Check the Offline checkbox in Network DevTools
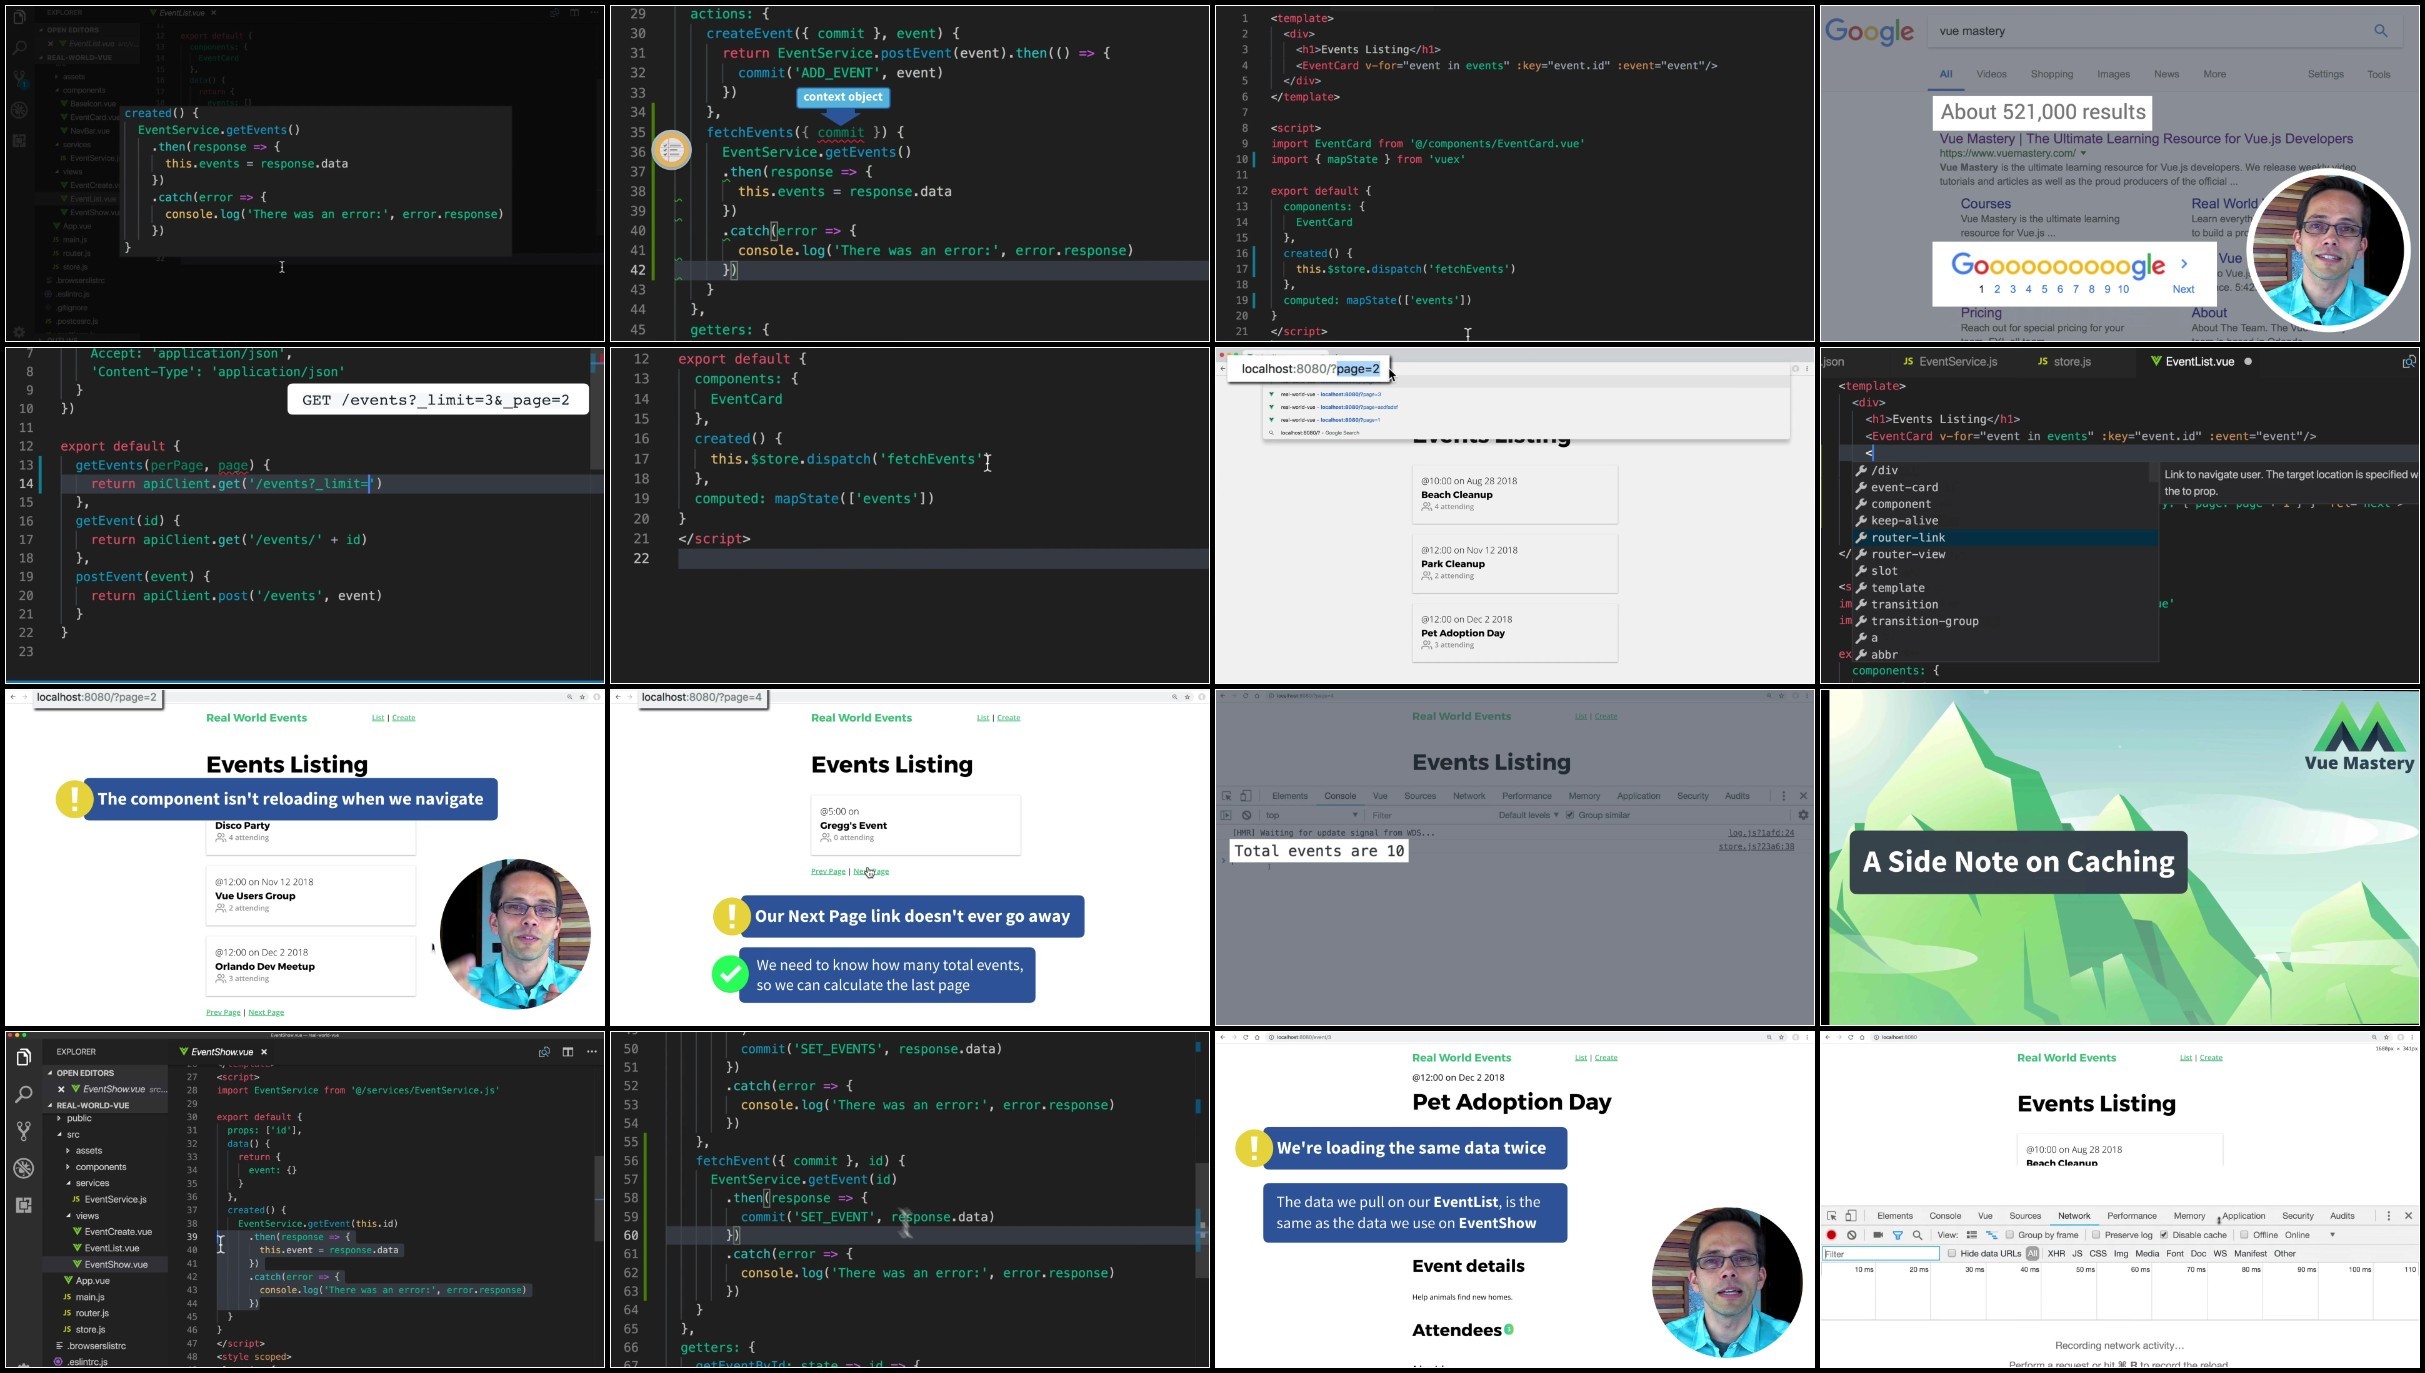2425x1373 pixels. coord(2244,1235)
